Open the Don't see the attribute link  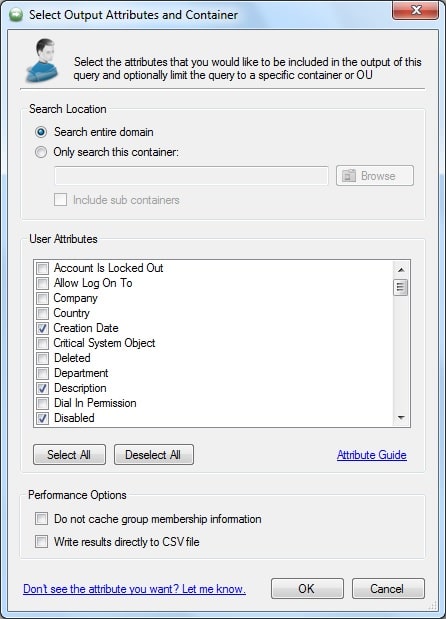tap(134, 589)
